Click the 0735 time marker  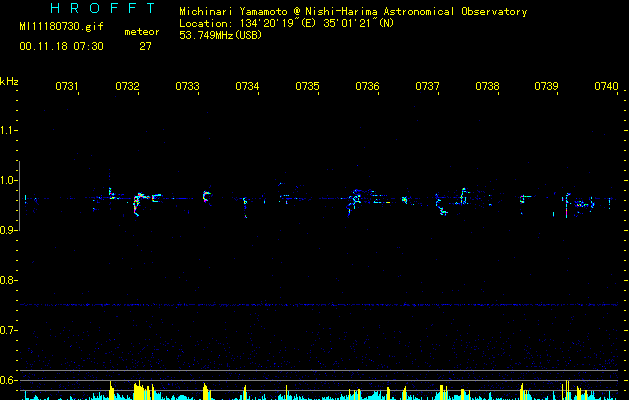[x=307, y=86]
